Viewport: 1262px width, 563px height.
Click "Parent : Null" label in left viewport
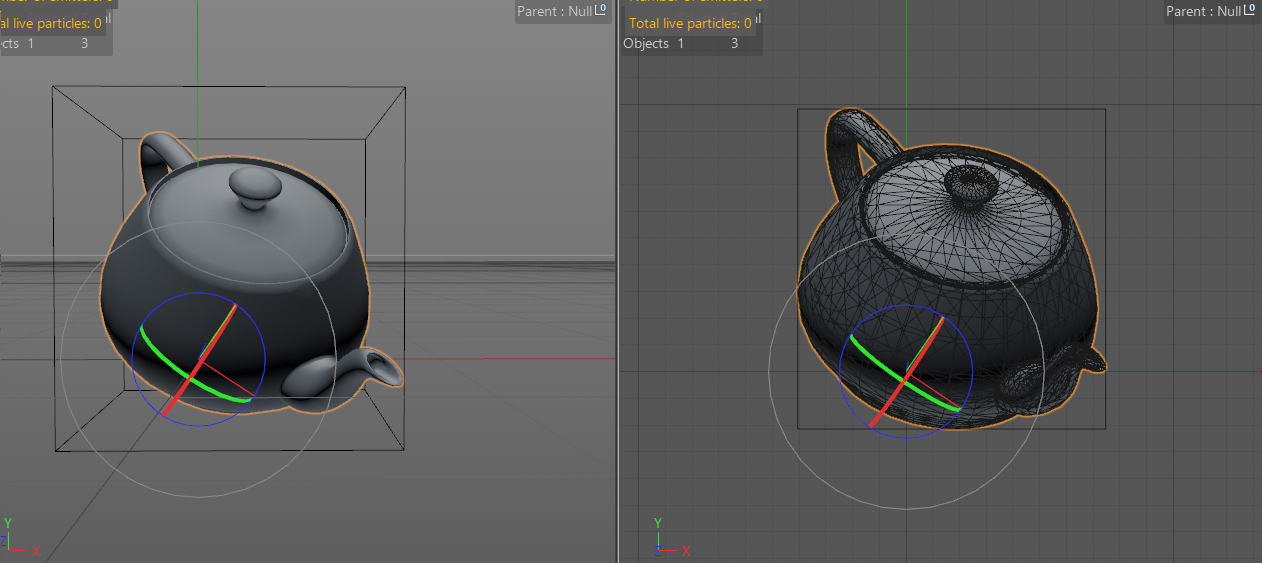pyautogui.click(x=555, y=12)
